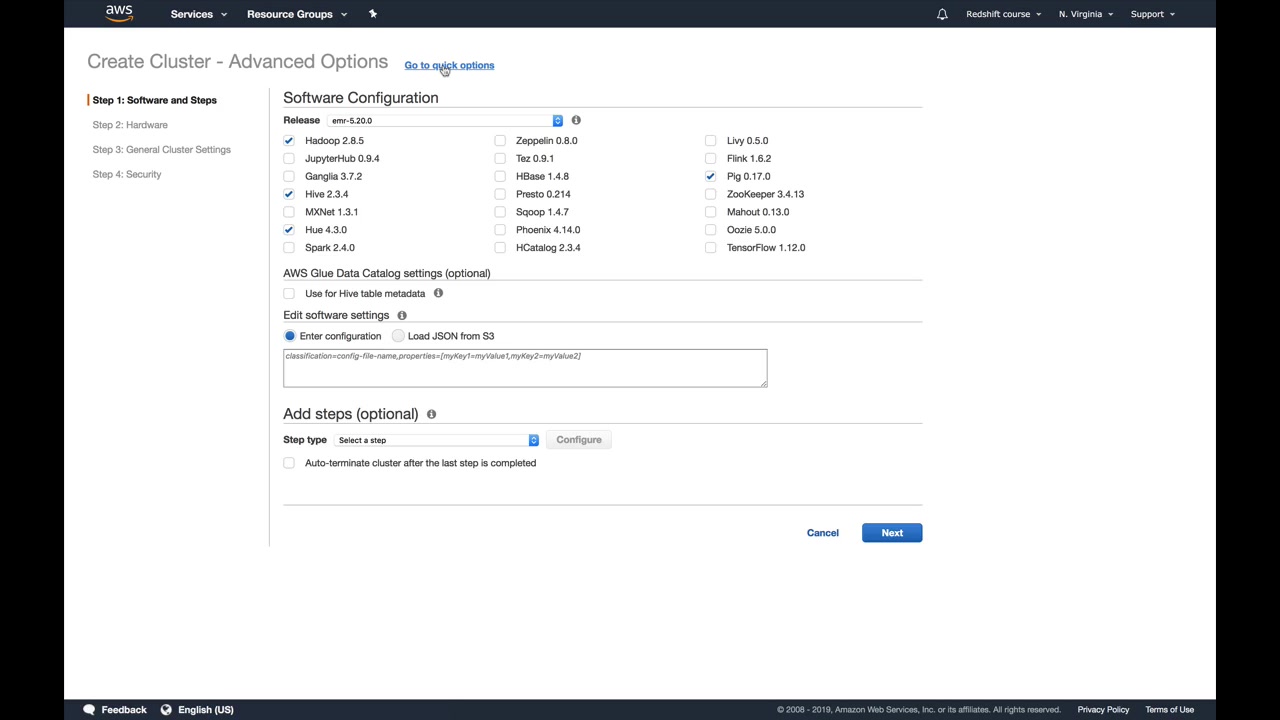Click the AWS logo home icon
The height and width of the screenshot is (720, 1280).
tap(119, 14)
